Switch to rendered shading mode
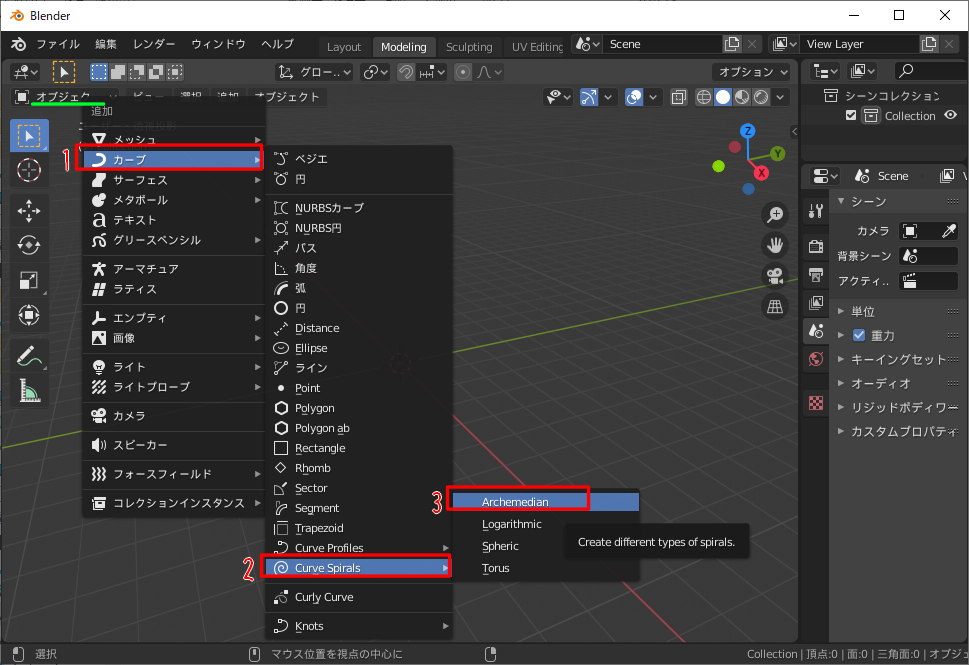Image resolution: width=969 pixels, height=665 pixels. click(761, 97)
